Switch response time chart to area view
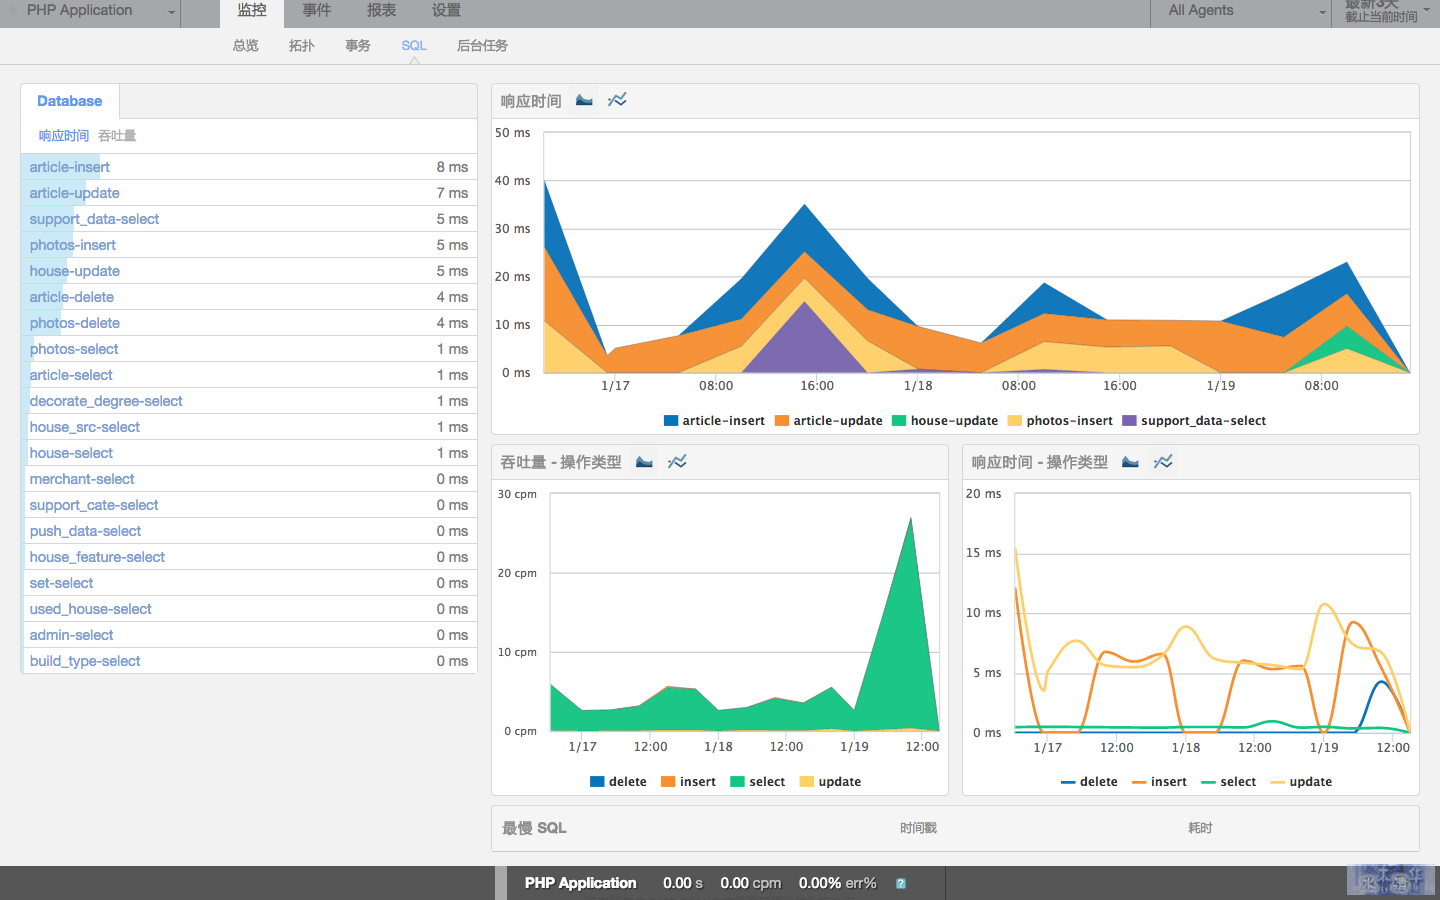This screenshot has height=900, width=1440. click(584, 100)
